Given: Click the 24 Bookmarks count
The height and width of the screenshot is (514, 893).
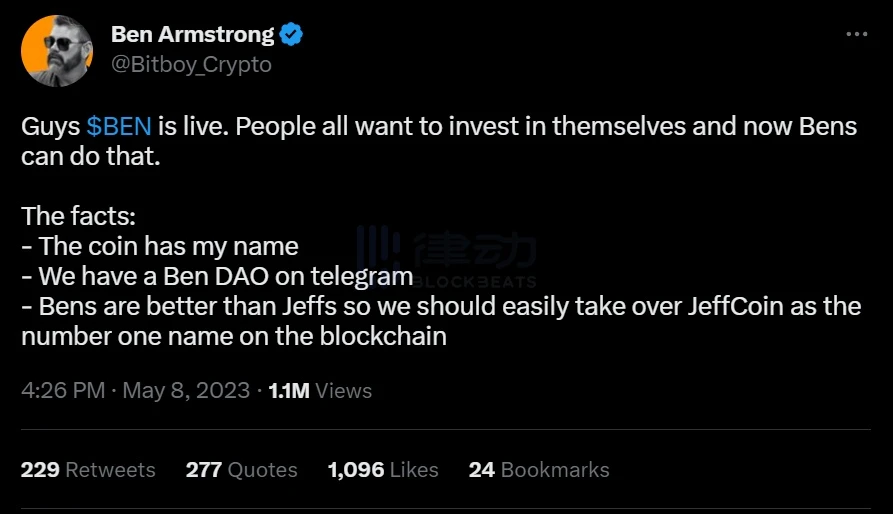Looking at the screenshot, I should [x=539, y=470].
